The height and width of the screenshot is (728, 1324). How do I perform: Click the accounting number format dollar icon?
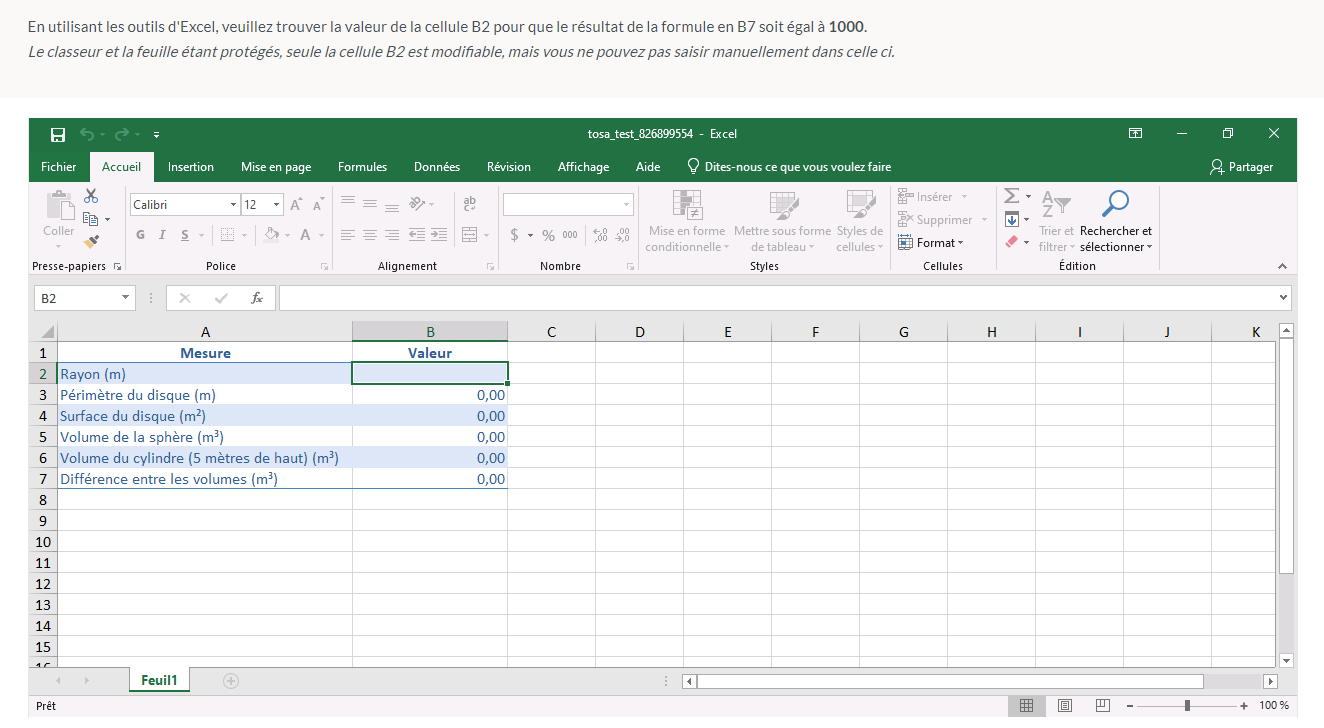515,235
